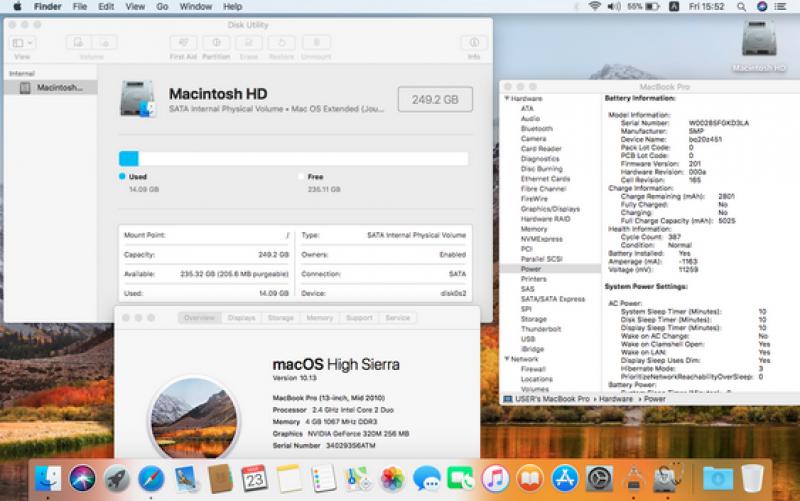
Task: Open Notification Center in menu bar
Action: click(x=780, y=7)
